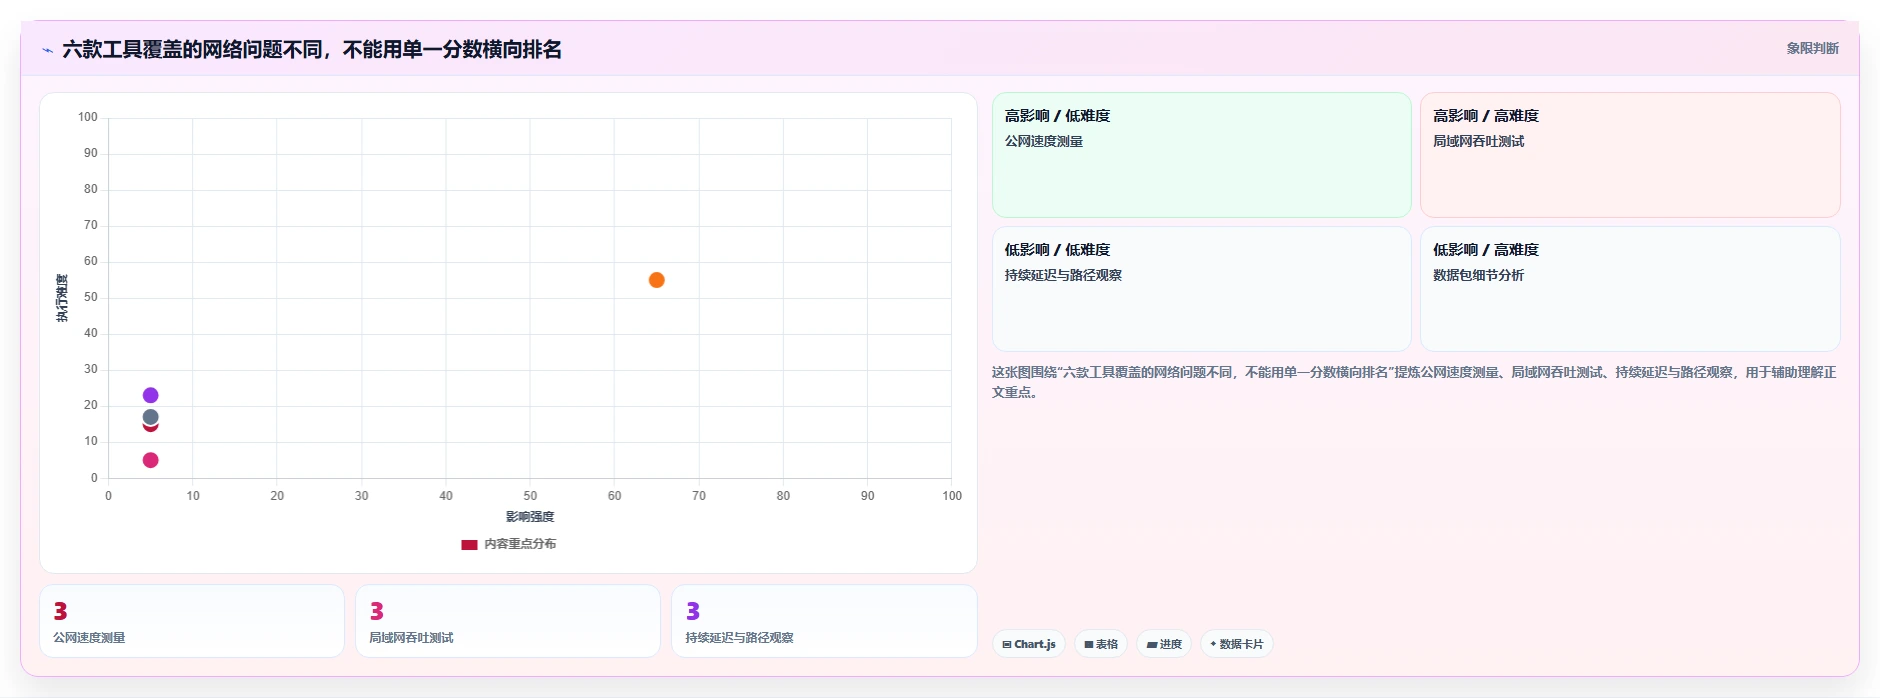
Task: Click the 数据卡片 tag text
Action: coord(1241,645)
